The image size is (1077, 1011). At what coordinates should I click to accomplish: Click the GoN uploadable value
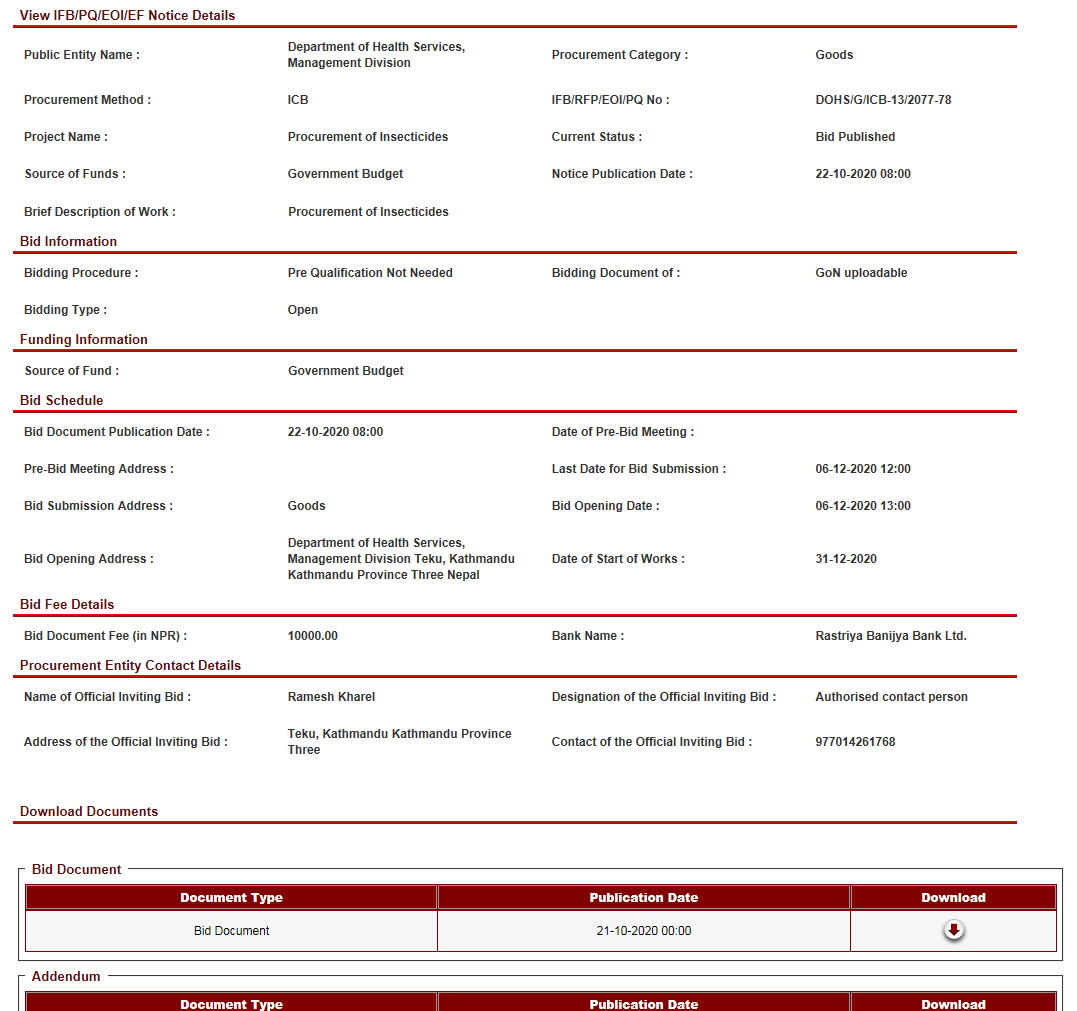pos(861,273)
